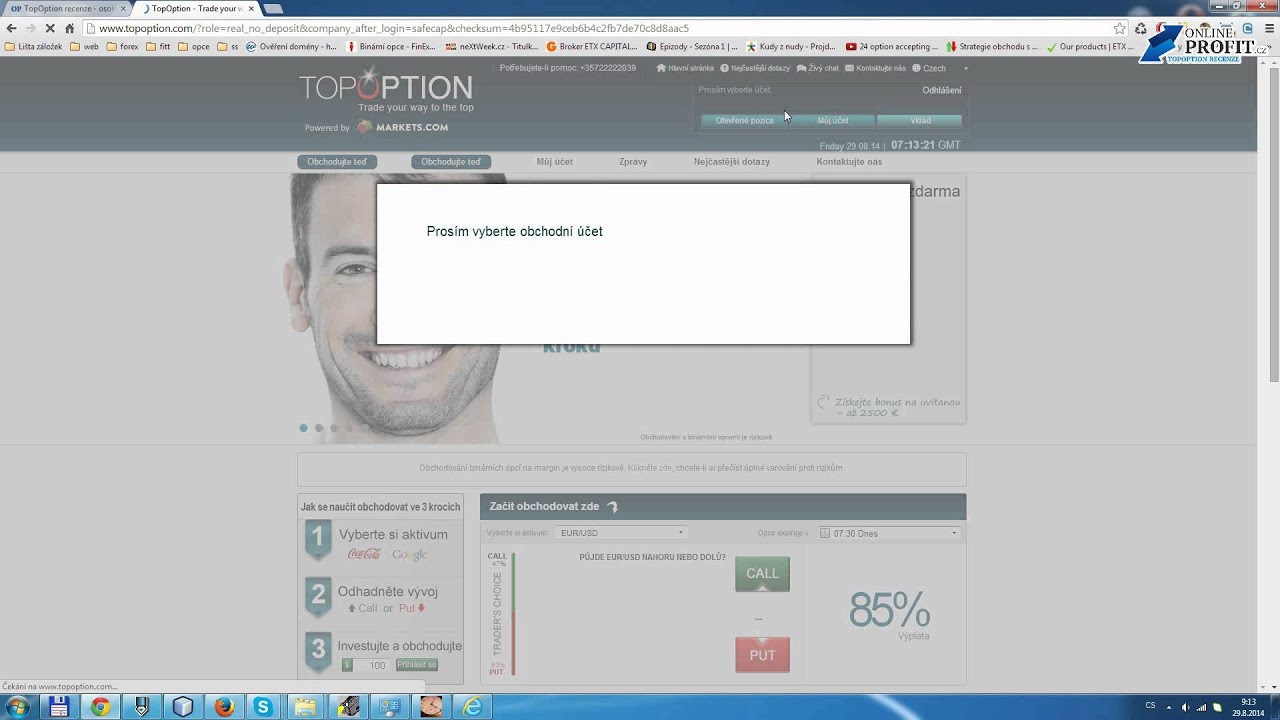
Task: Open the Kudy z nudy bookmark
Action: [x=790, y=46]
